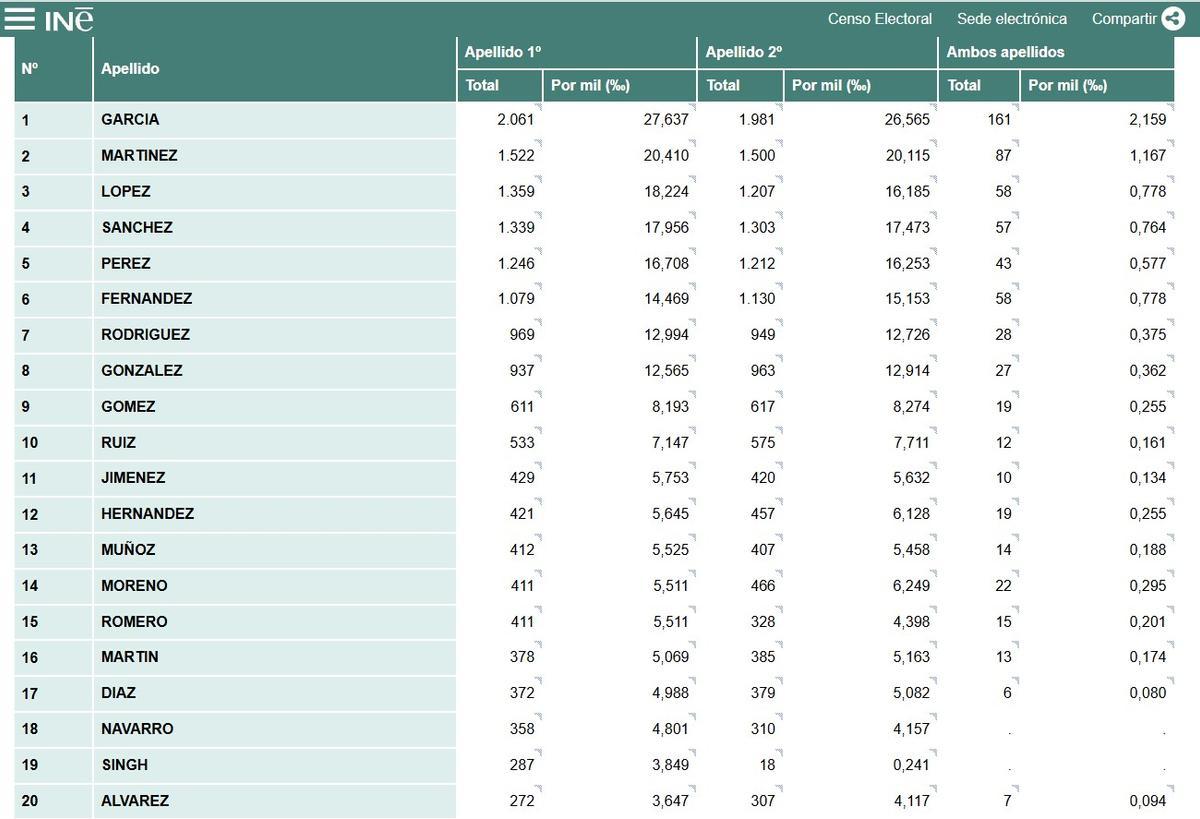Open the hamburger navigation menu

(19, 17)
